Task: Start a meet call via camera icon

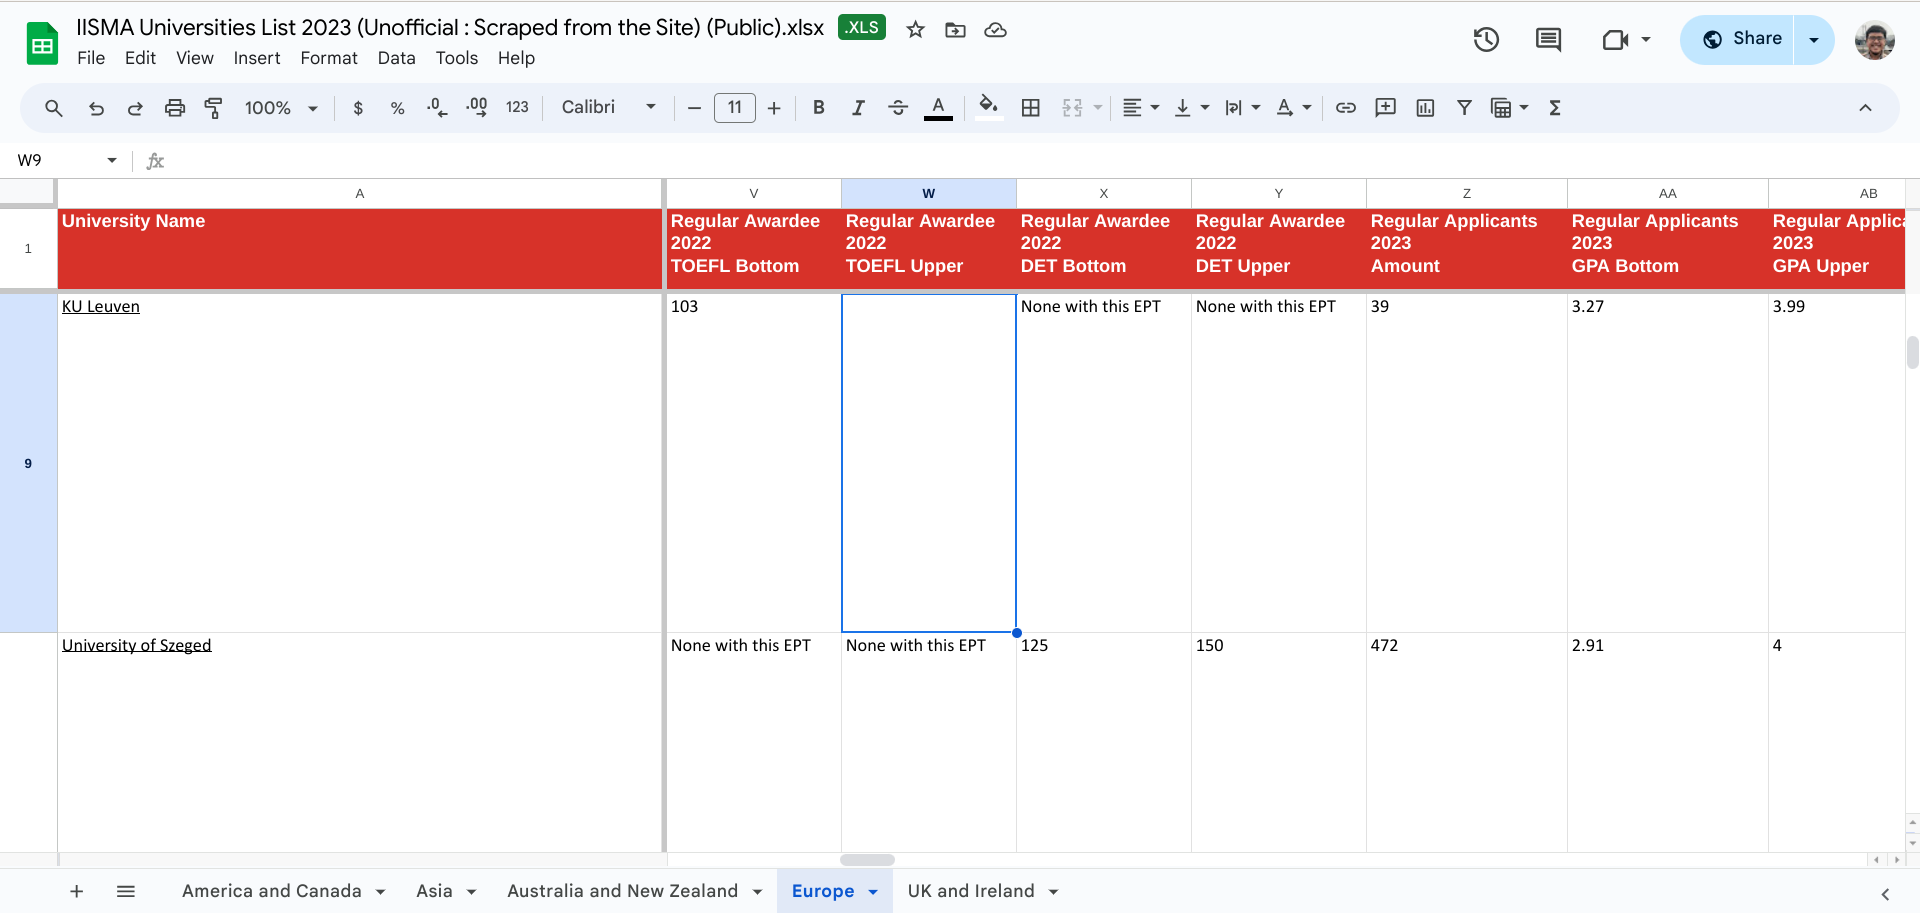Action: point(1616,40)
